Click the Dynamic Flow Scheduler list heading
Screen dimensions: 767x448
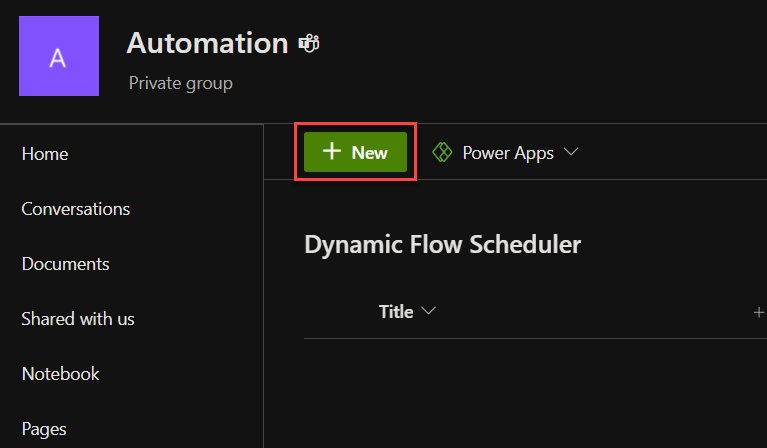[443, 244]
